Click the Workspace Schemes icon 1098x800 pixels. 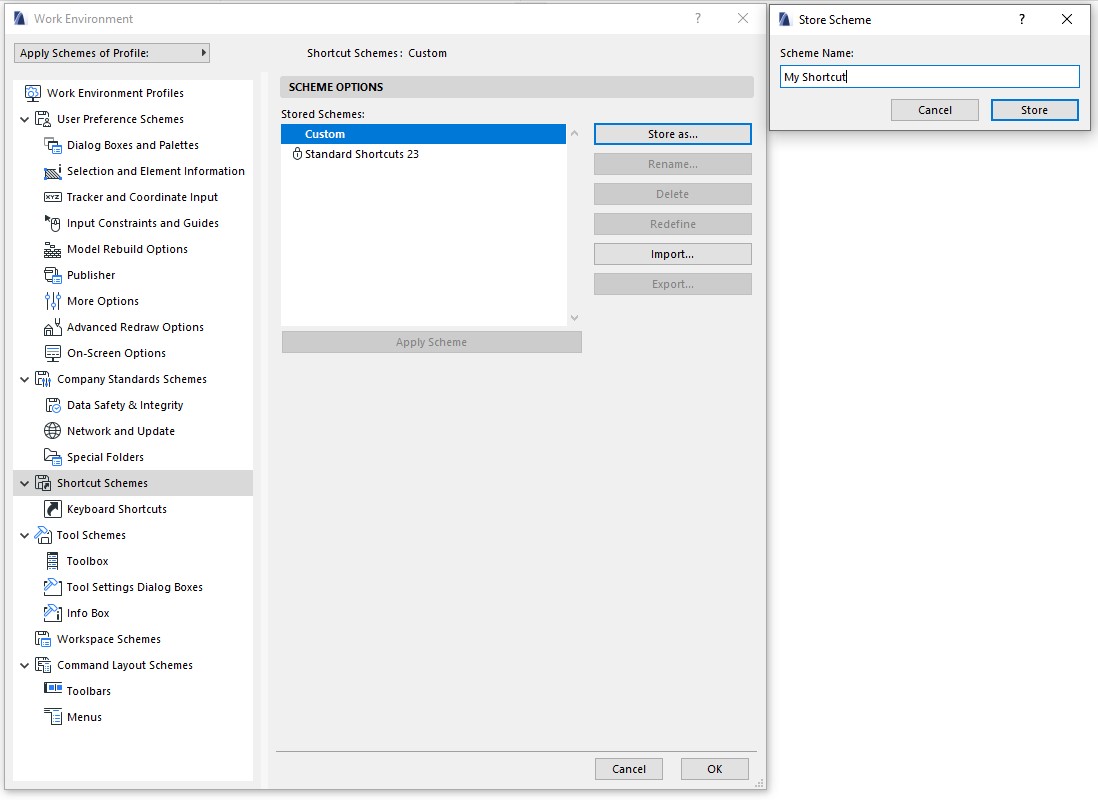coord(43,639)
